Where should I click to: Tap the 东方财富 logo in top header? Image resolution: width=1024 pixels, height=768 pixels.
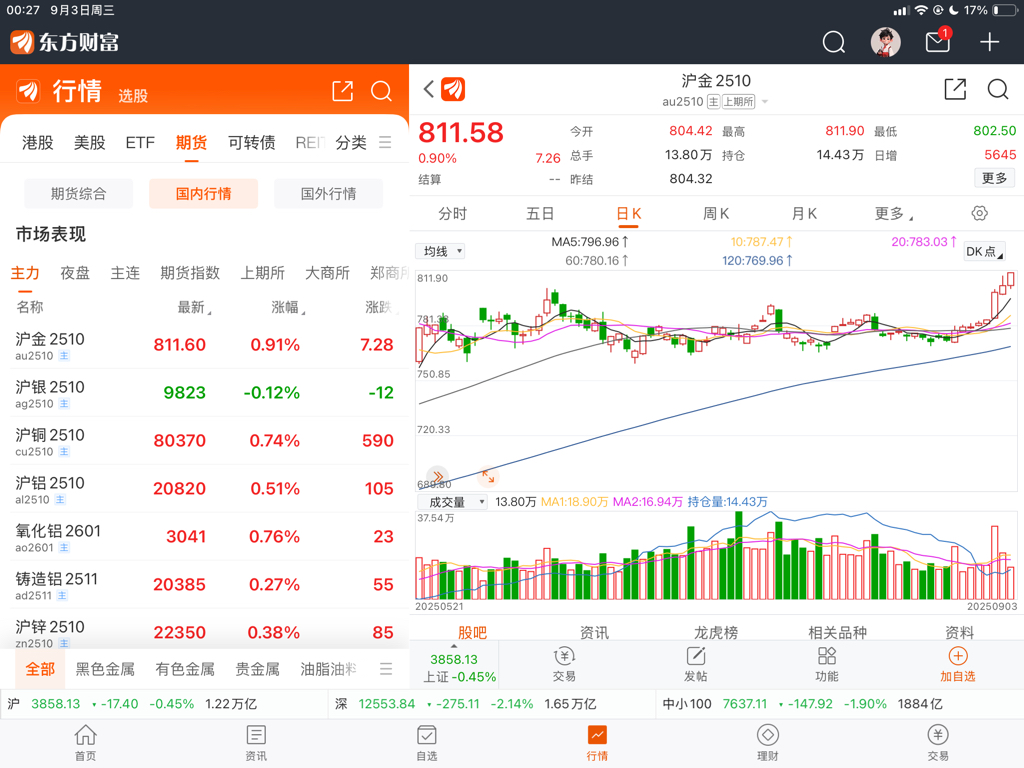[65, 42]
